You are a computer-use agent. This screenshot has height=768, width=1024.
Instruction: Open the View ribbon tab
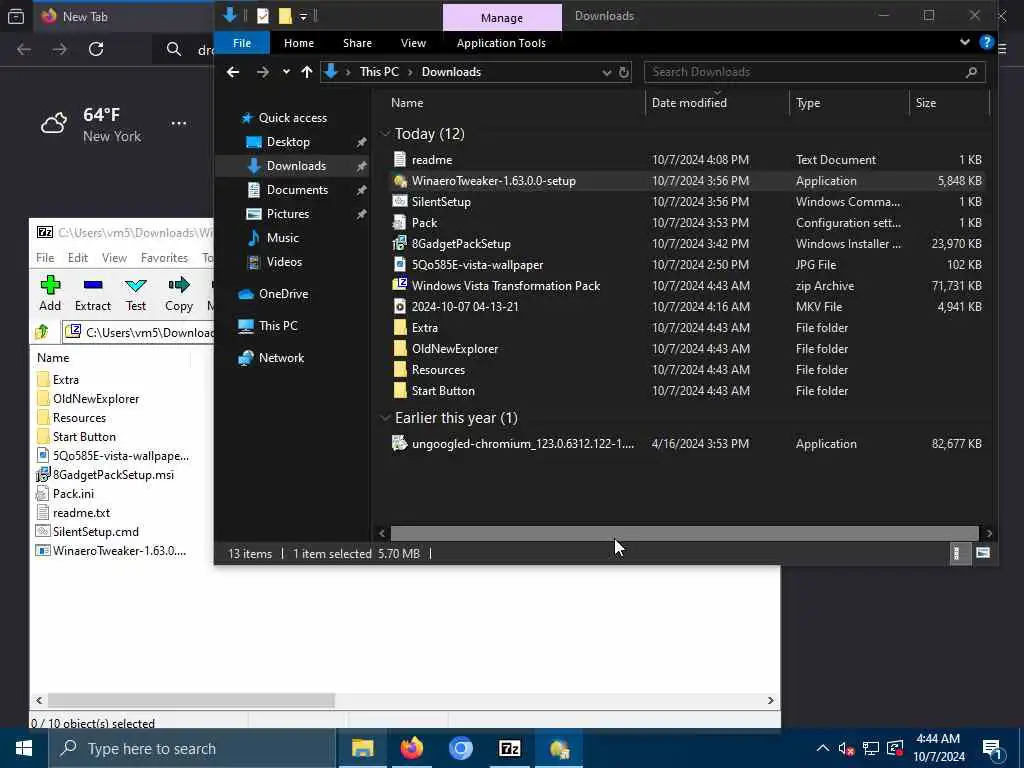(x=413, y=43)
